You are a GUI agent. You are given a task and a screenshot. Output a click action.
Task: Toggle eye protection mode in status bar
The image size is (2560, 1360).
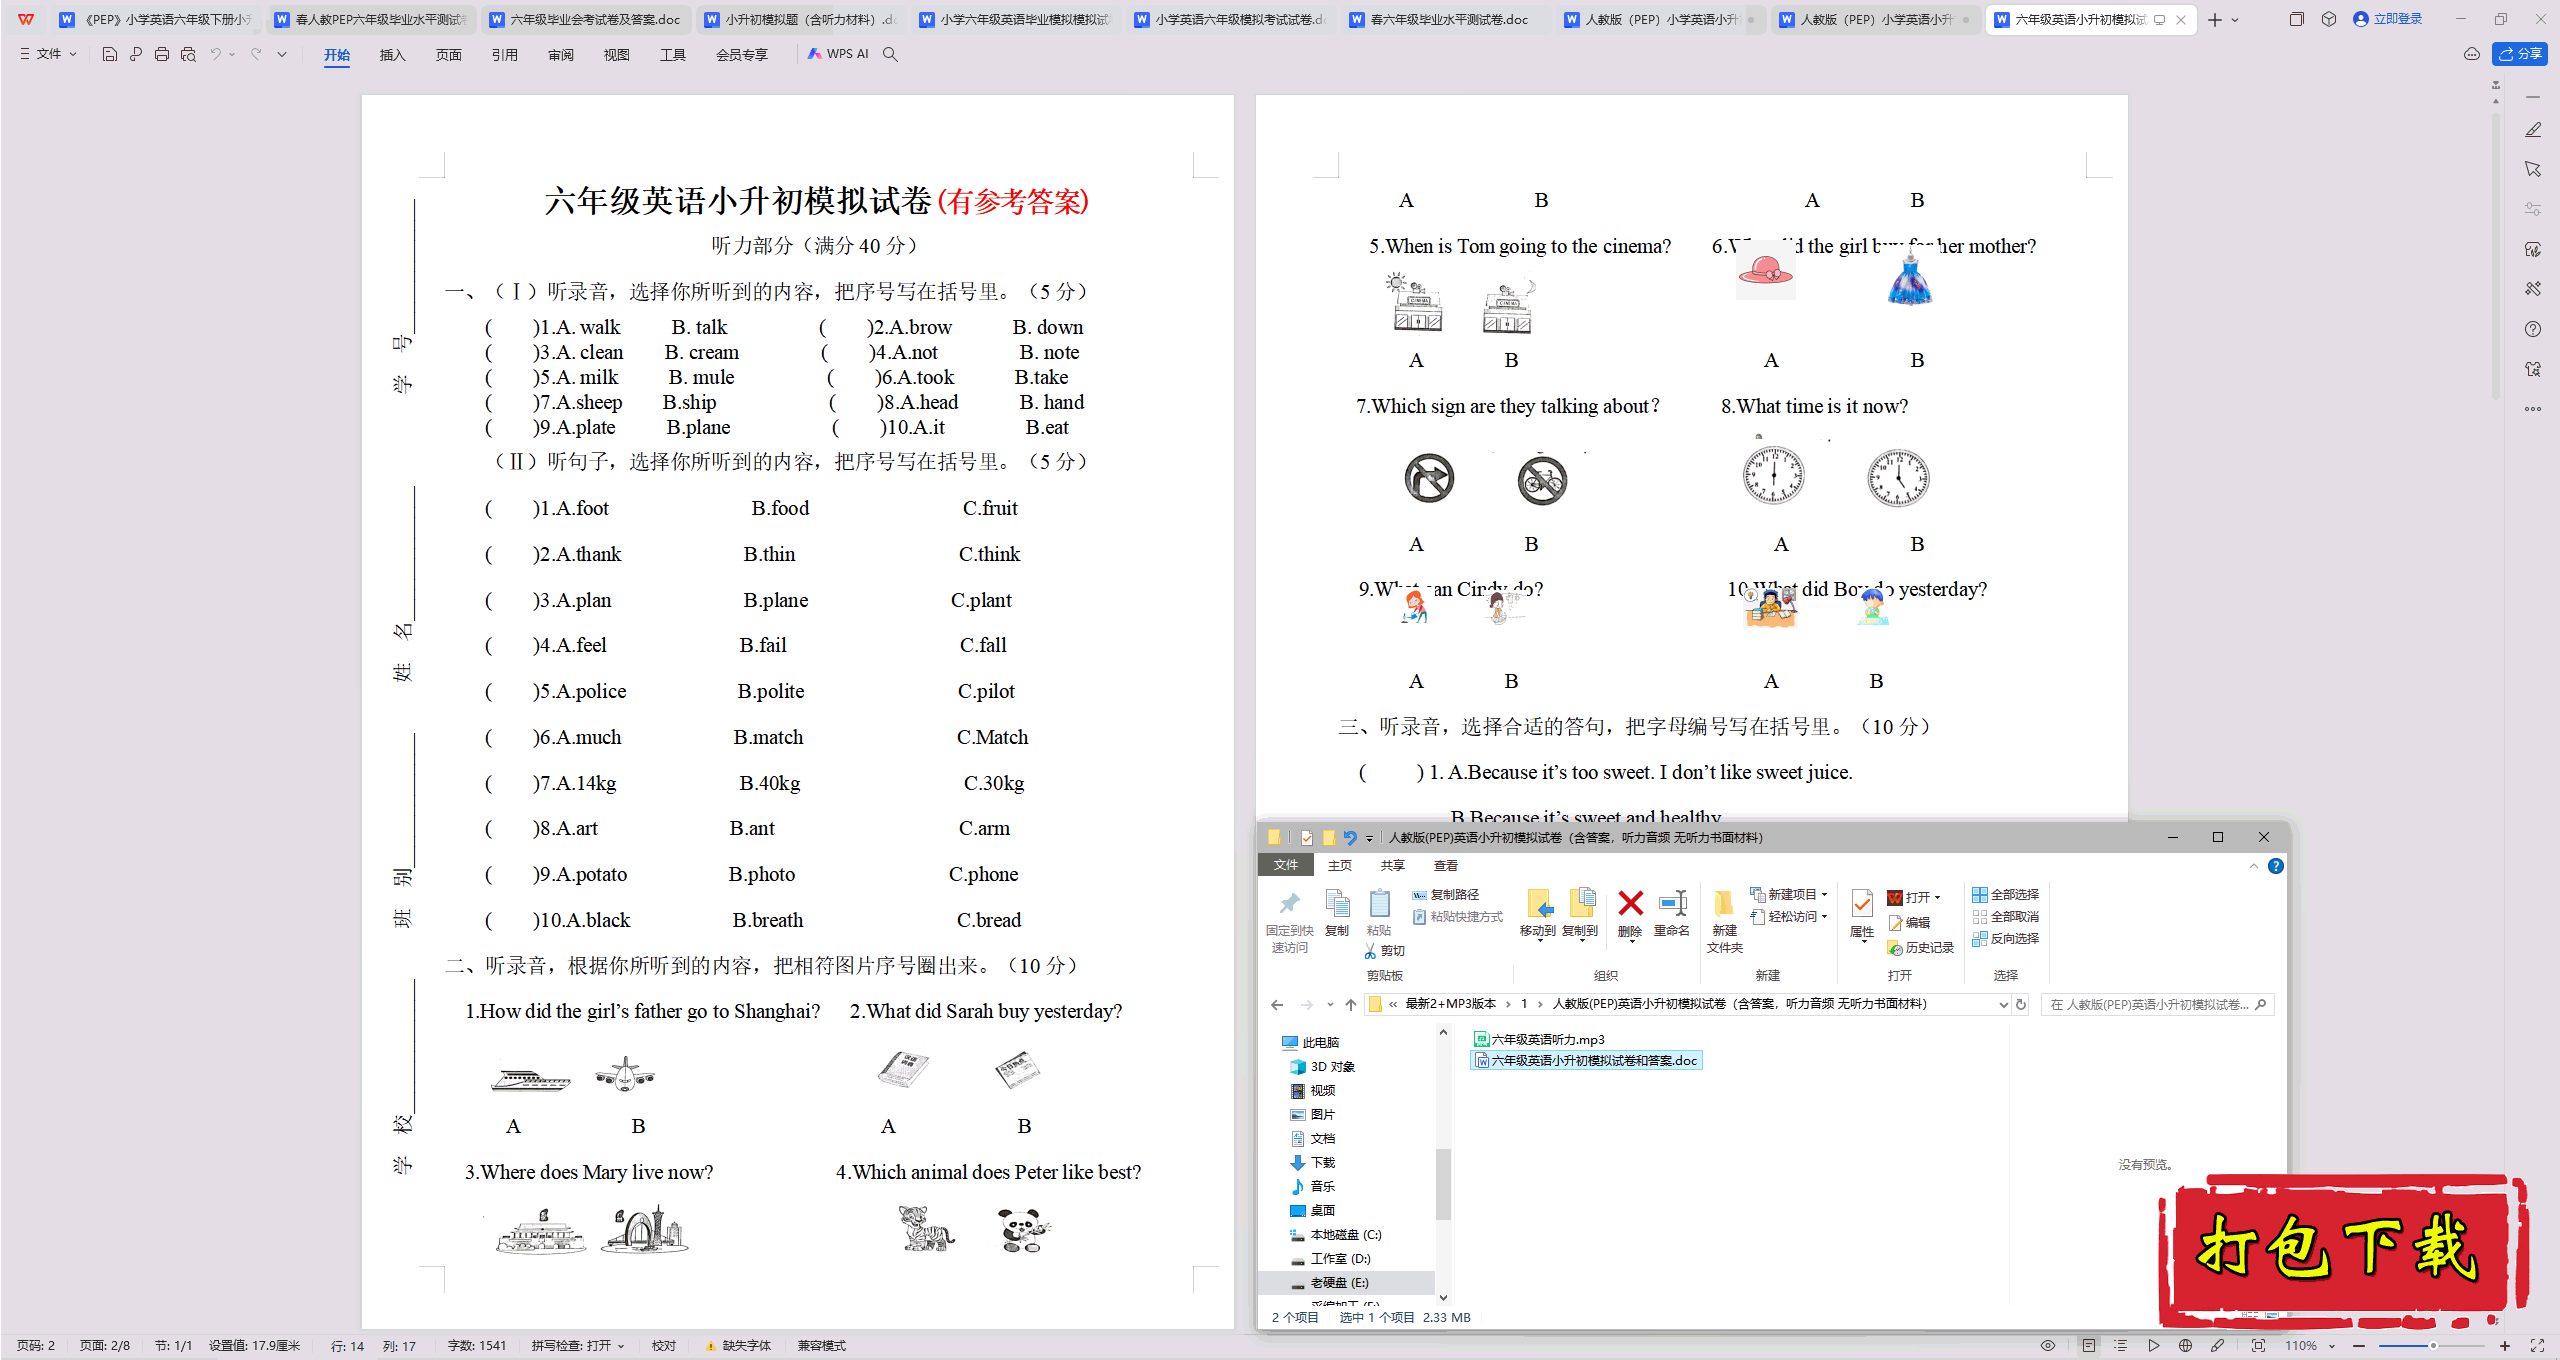pos(2048,1345)
